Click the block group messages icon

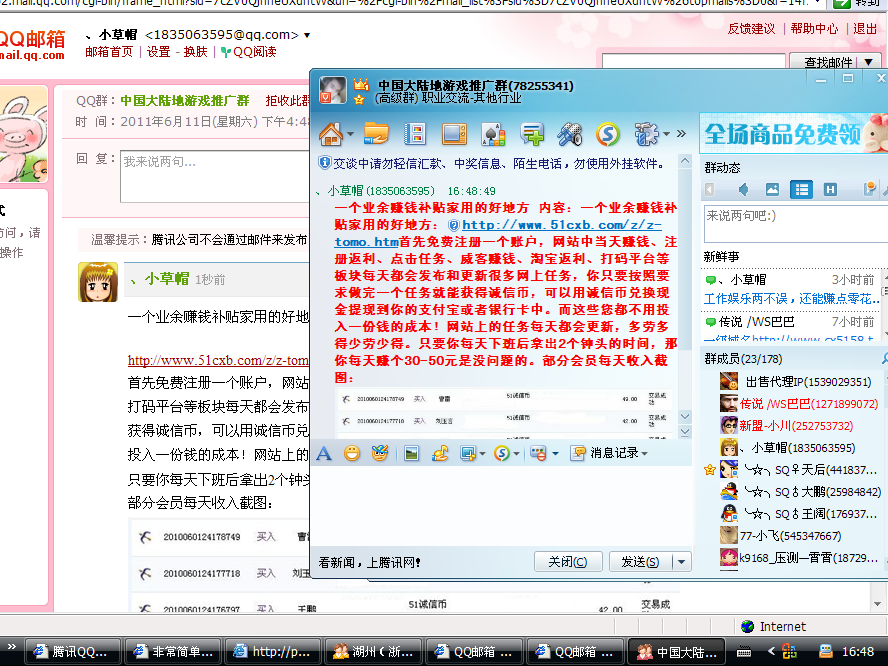tap(539, 454)
